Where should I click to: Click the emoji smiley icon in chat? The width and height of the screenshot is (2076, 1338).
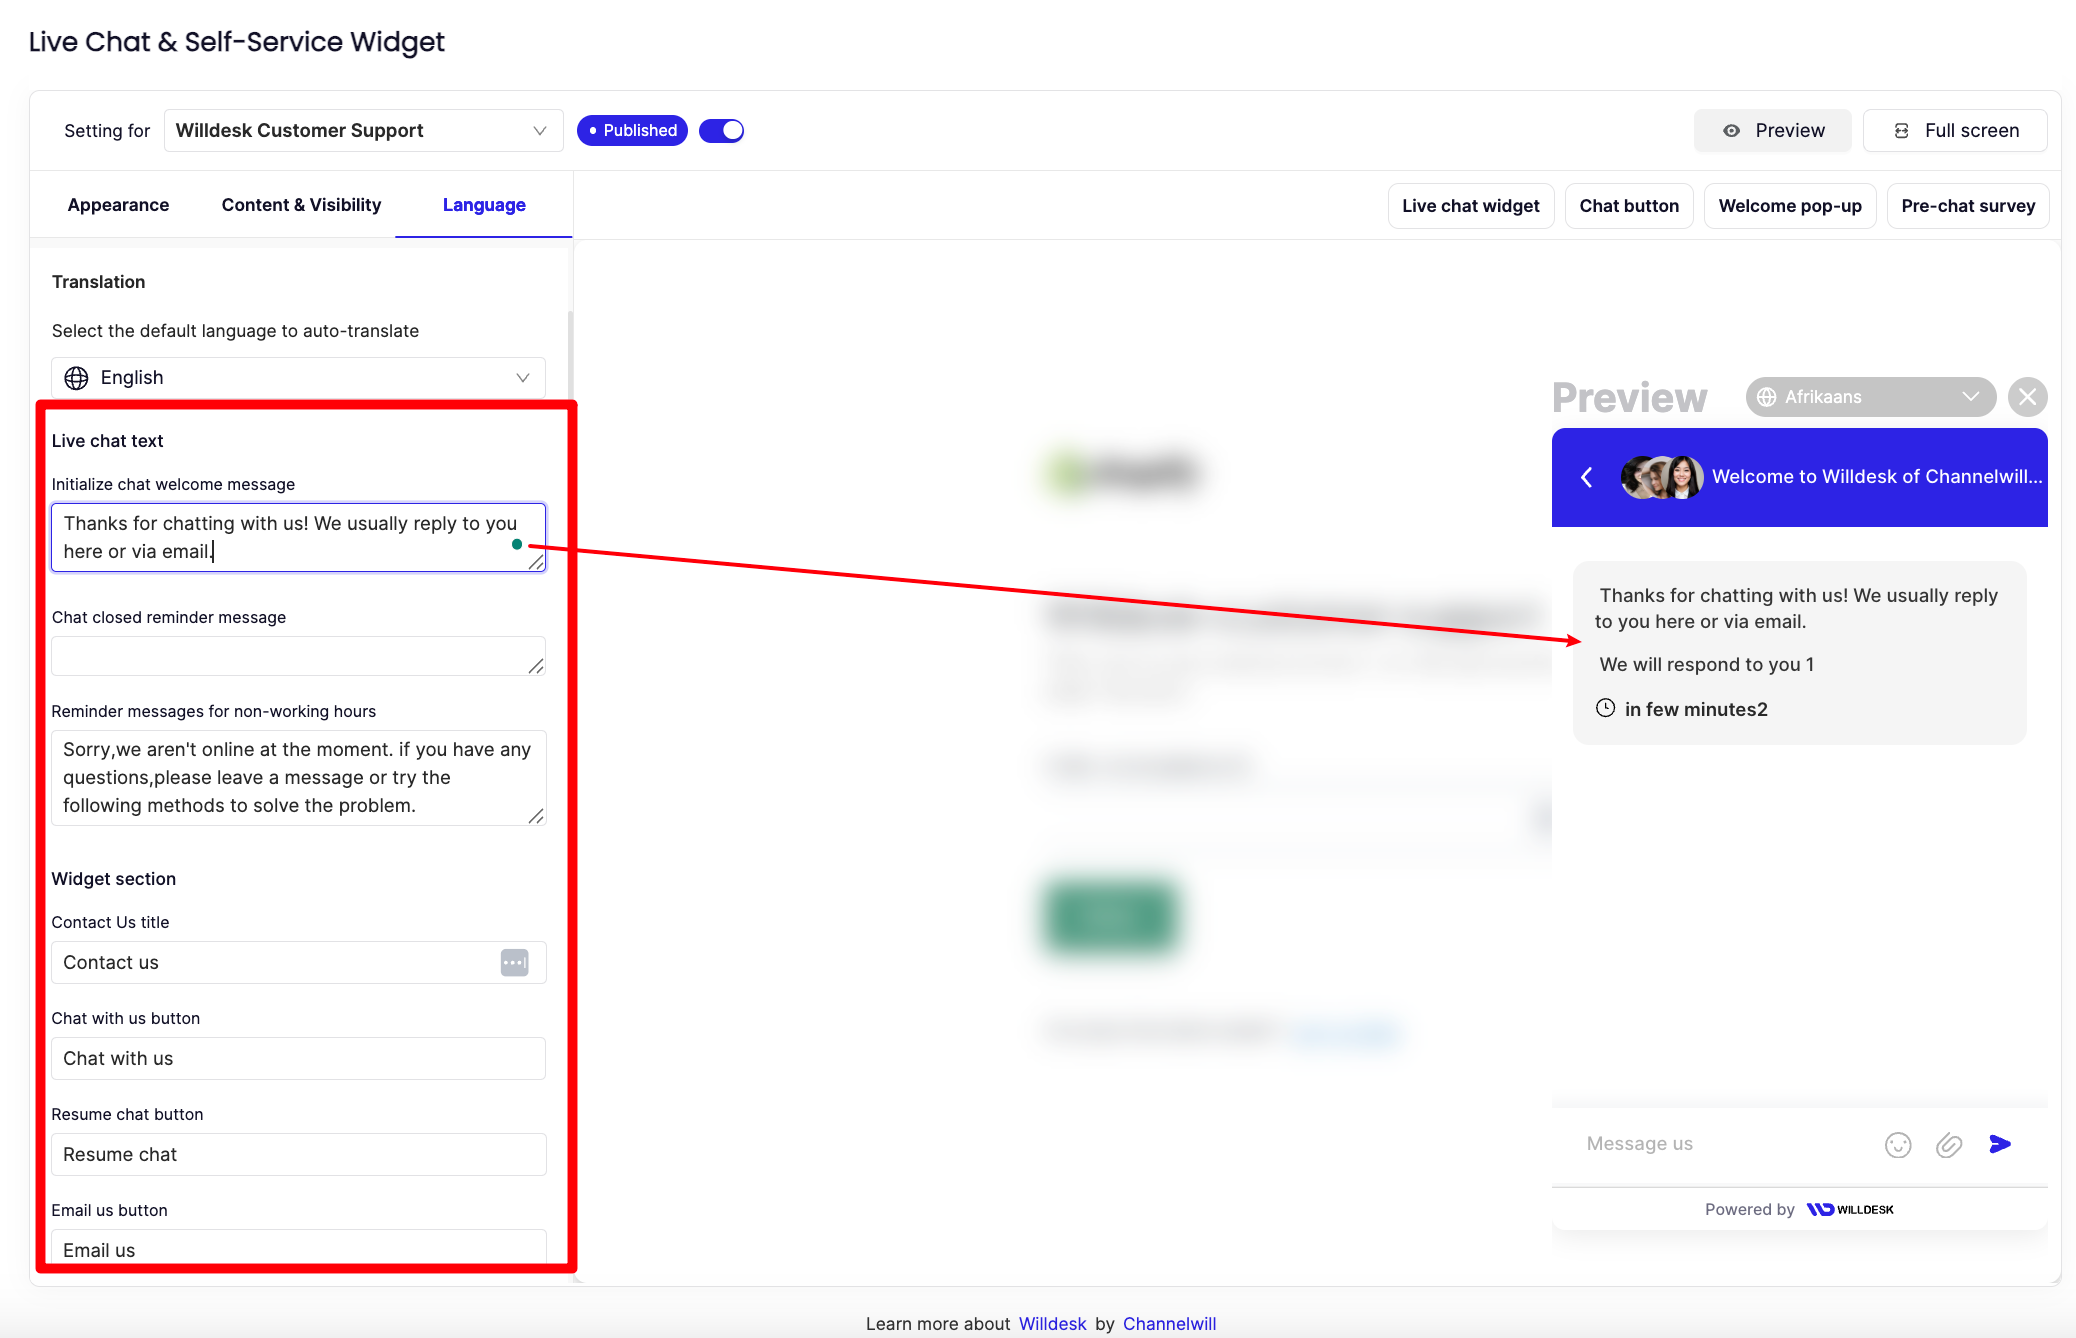(x=1898, y=1144)
